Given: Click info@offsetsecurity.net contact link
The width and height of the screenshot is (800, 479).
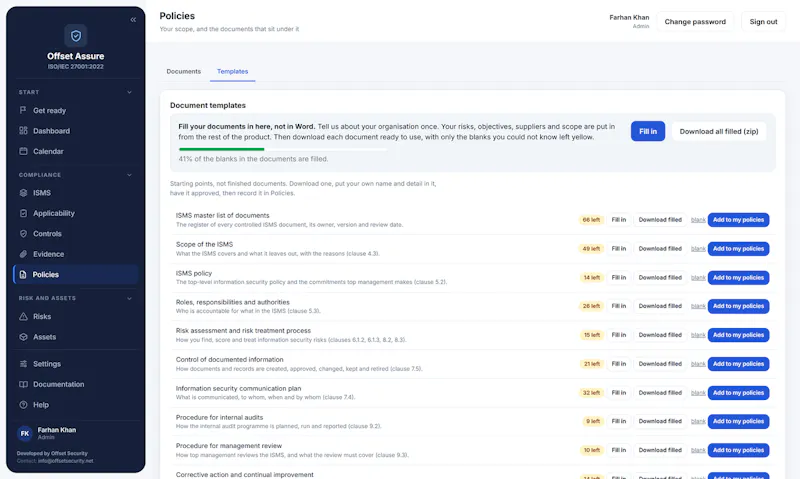Looking at the screenshot, I should 65,461.
